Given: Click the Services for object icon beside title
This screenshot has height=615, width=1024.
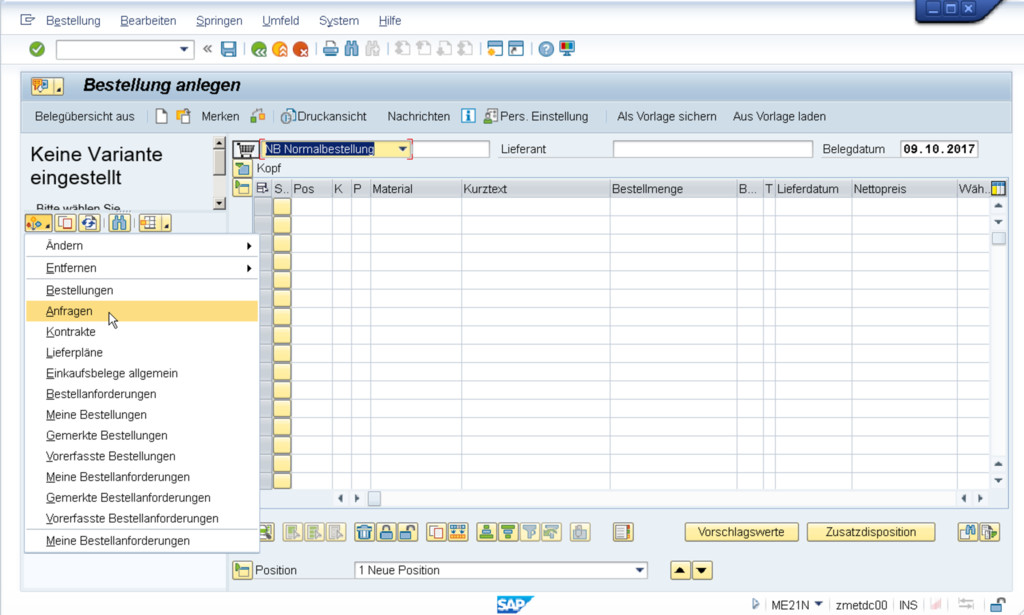Looking at the screenshot, I should tap(47, 86).
